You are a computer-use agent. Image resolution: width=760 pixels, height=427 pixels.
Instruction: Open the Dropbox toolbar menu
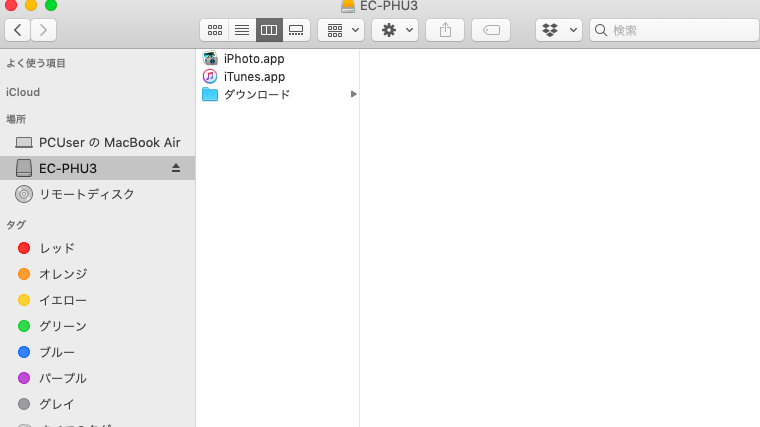coord(559,30)
